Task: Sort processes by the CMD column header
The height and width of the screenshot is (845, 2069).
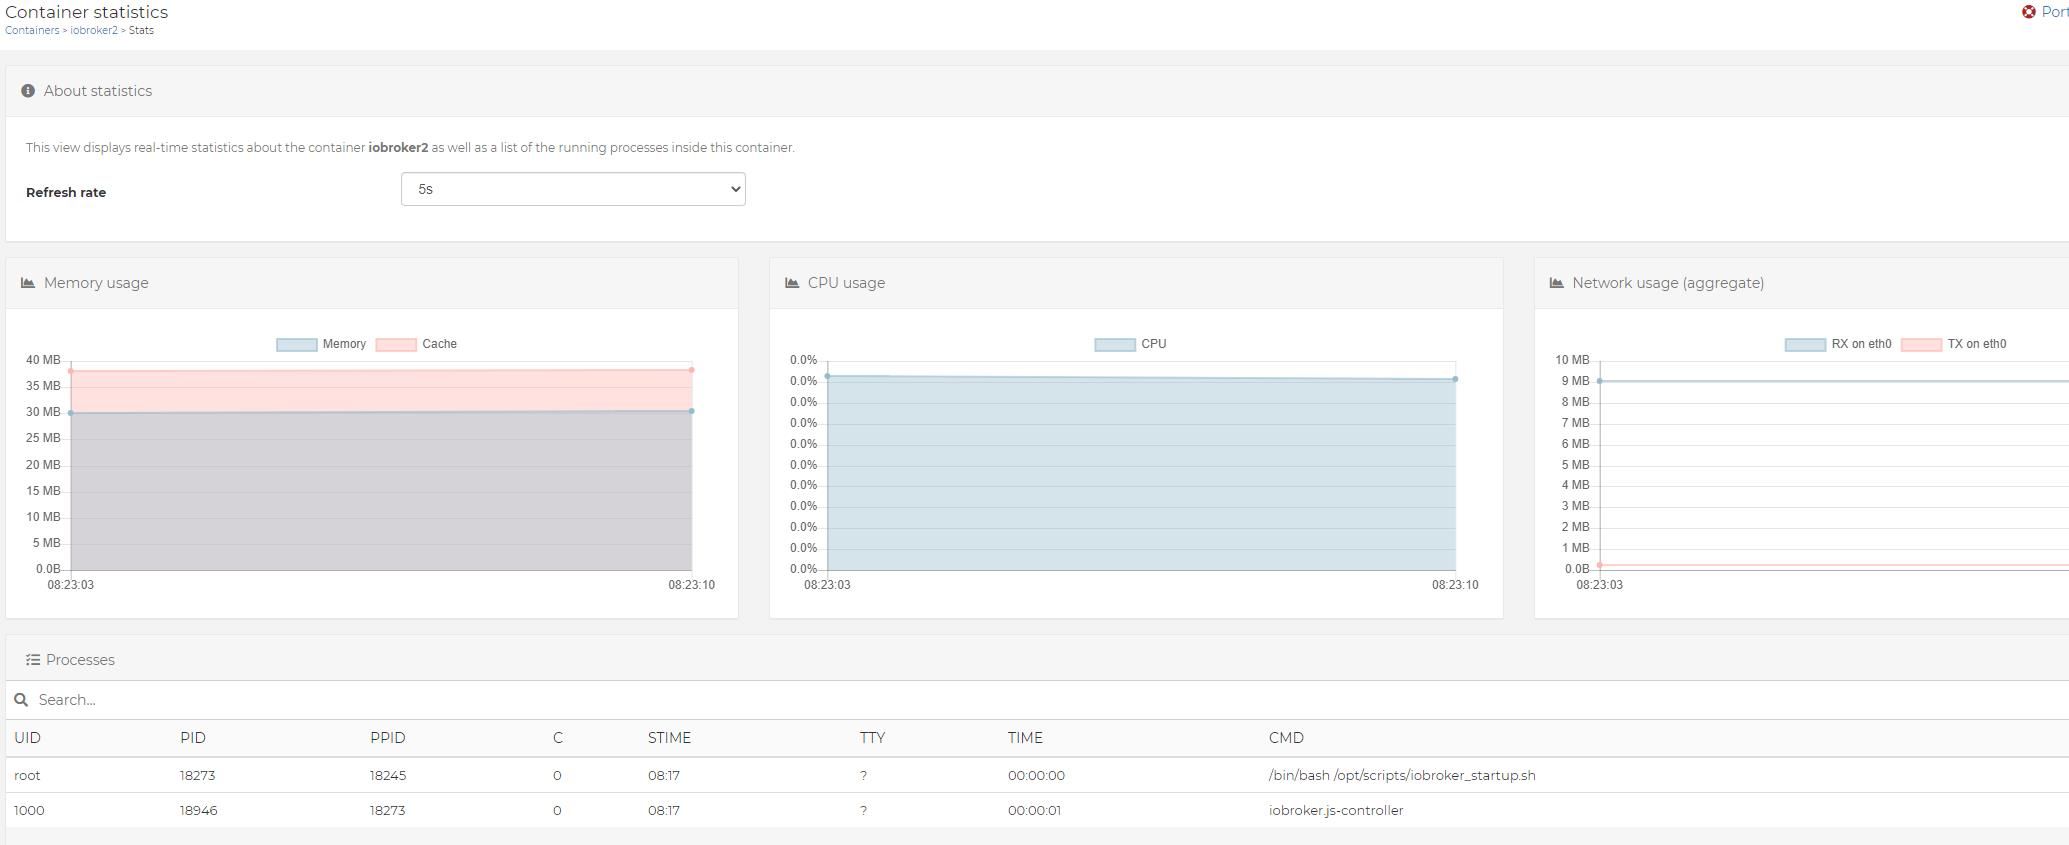Action: pos(1286,738)
